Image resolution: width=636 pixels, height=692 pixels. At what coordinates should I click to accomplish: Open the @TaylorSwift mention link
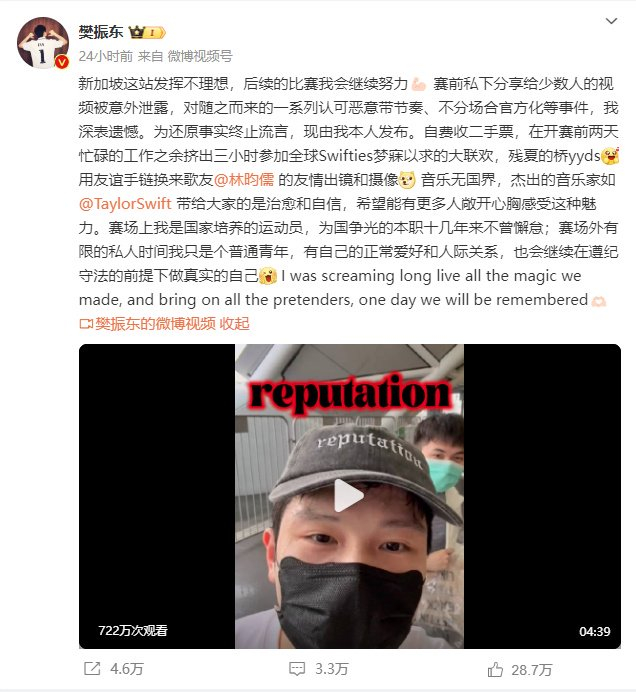pyautogui.click(x=125, y=203)
